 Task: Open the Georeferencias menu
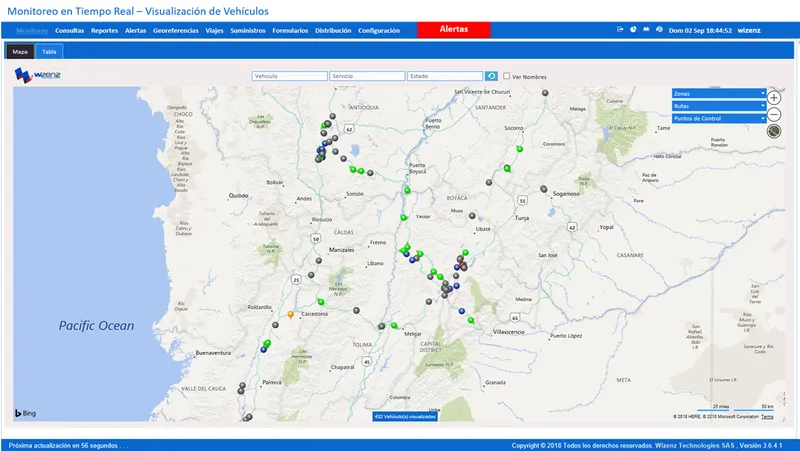pos(176,31)
